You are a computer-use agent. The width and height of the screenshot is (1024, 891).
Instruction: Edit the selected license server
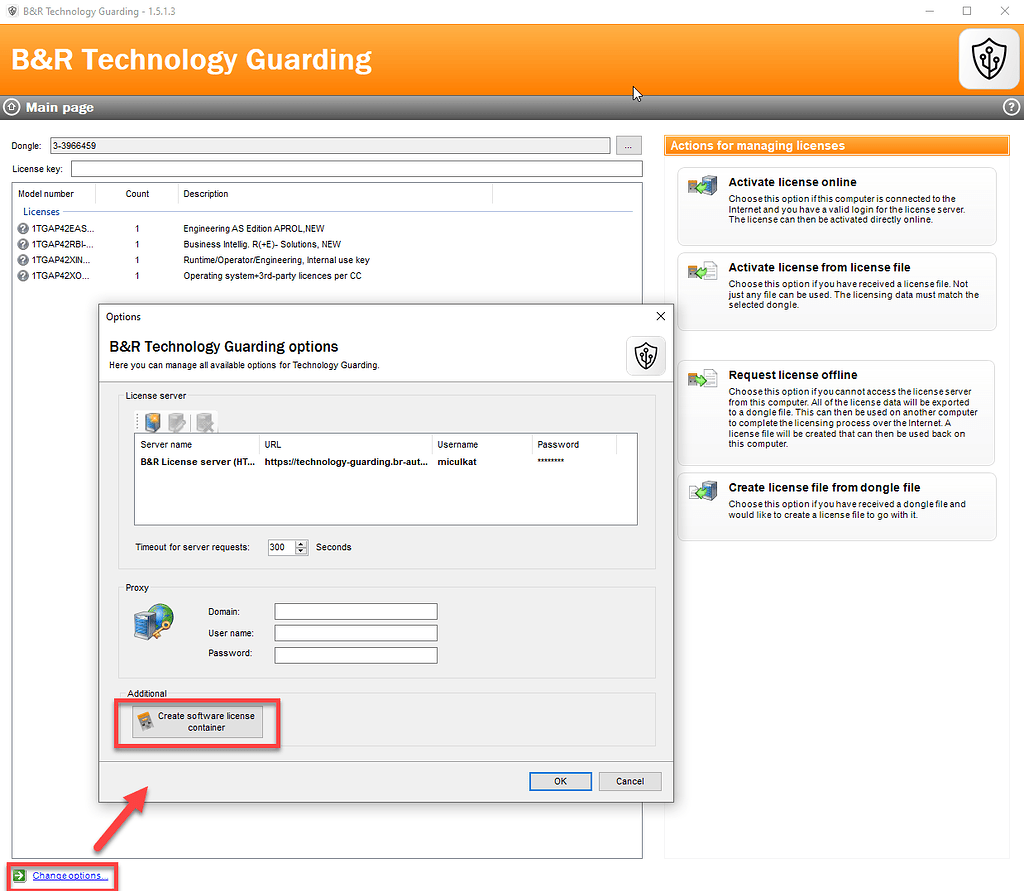click(x=178, y=422)
